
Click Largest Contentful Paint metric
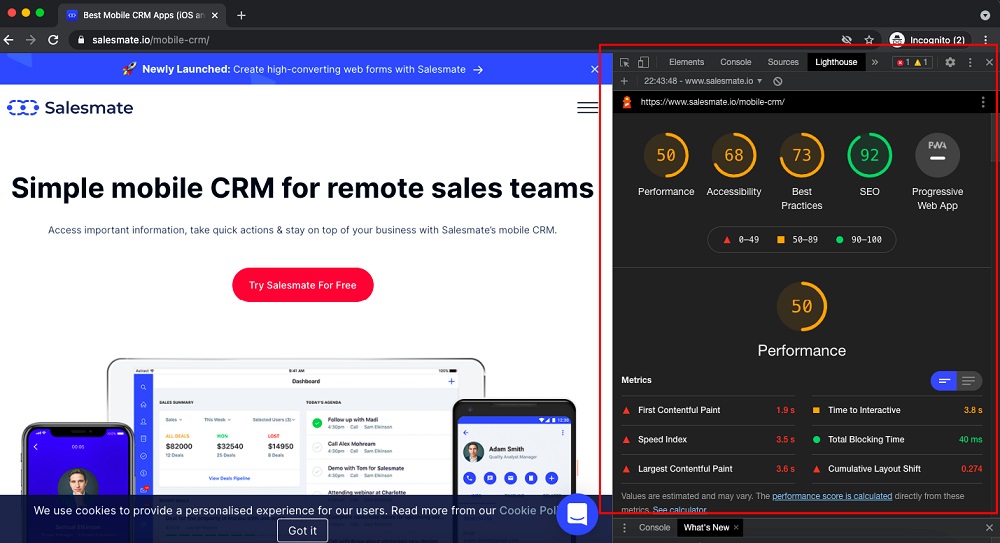[x=708, y=469]
